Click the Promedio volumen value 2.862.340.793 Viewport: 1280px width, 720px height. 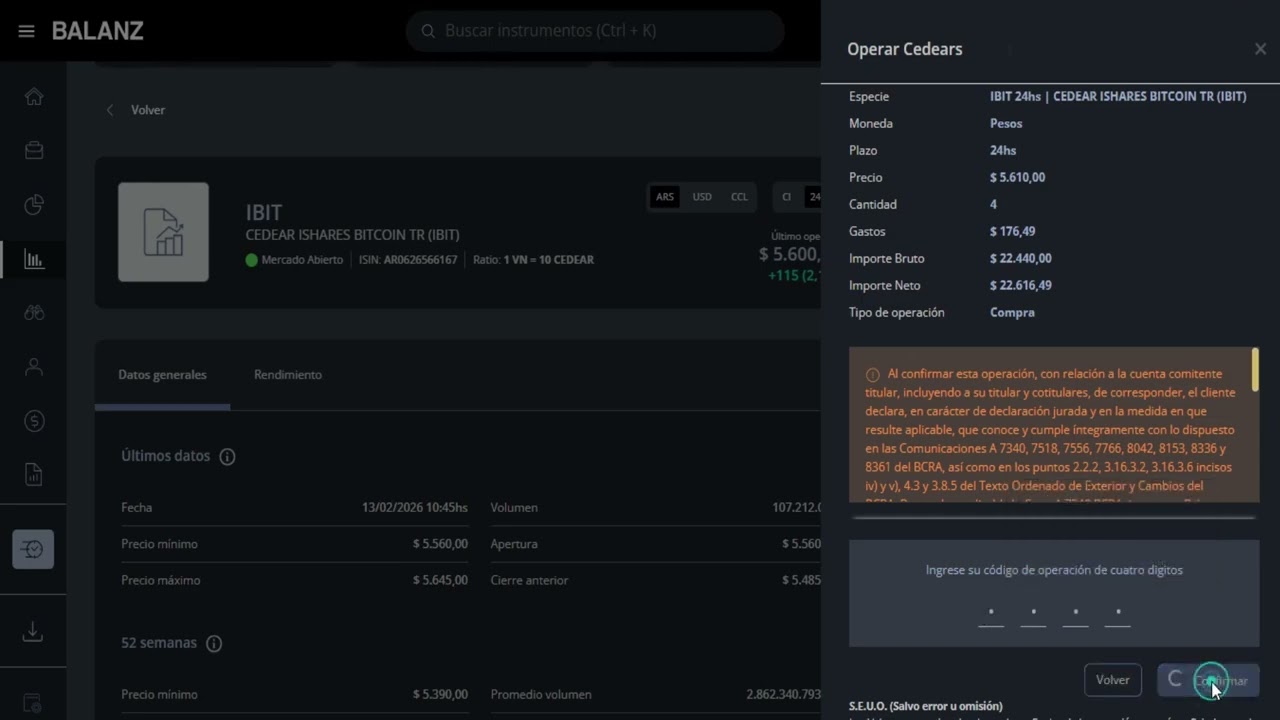click(784, 695)
